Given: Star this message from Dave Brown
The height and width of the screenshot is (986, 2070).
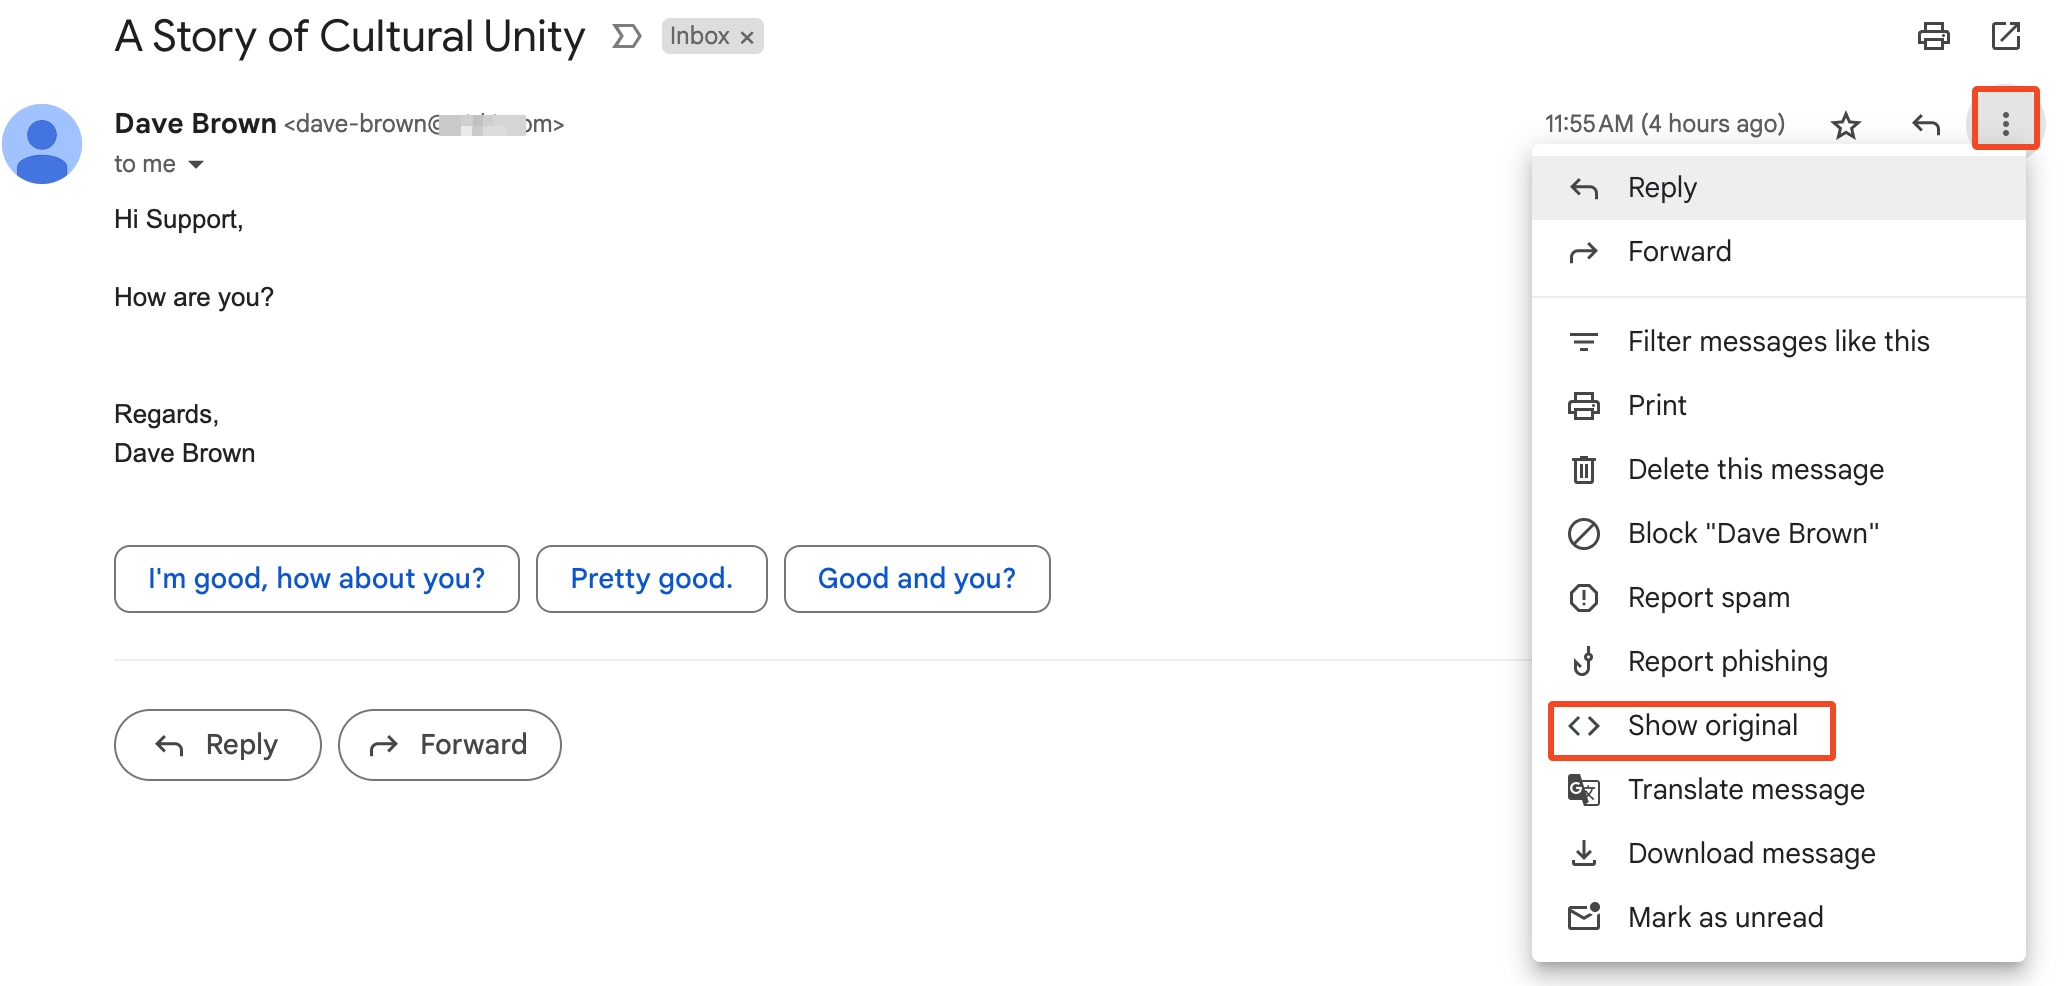Looking at the screenshot, I should [x=1845, y=125].
